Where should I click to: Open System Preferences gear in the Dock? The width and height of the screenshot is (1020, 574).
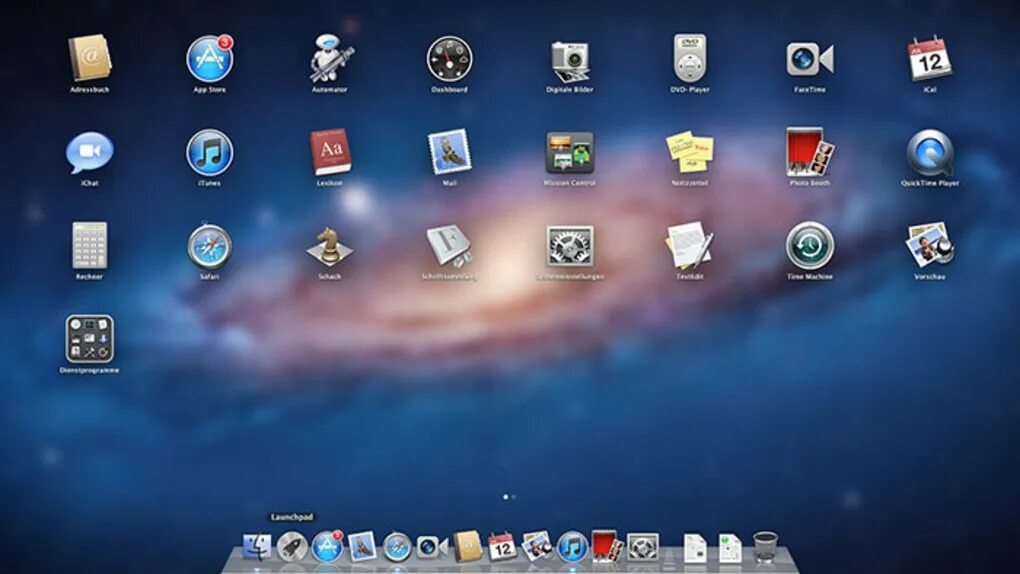coord(643,547)
